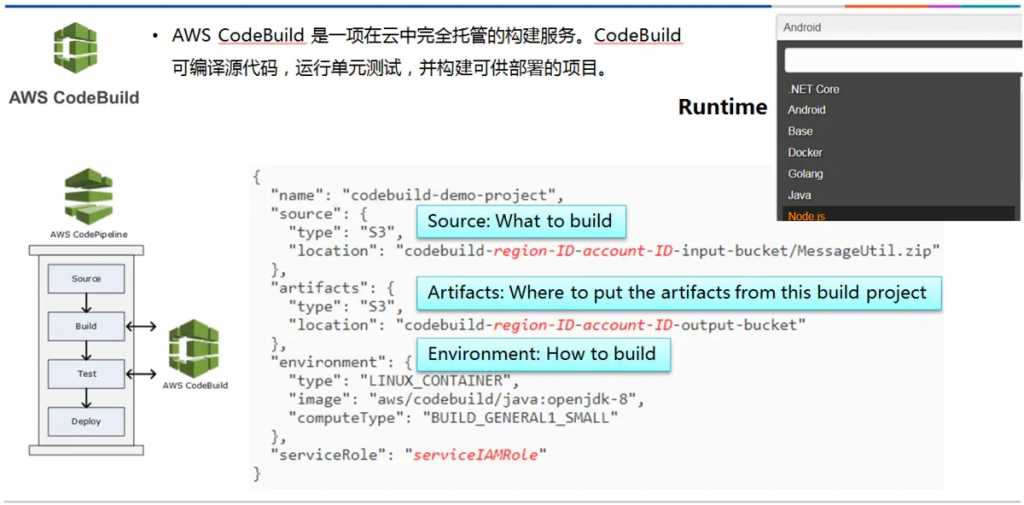The width and height of the screenshot is (1024, 505).
Task: Click the Test stage box
Action: (86, 374)
